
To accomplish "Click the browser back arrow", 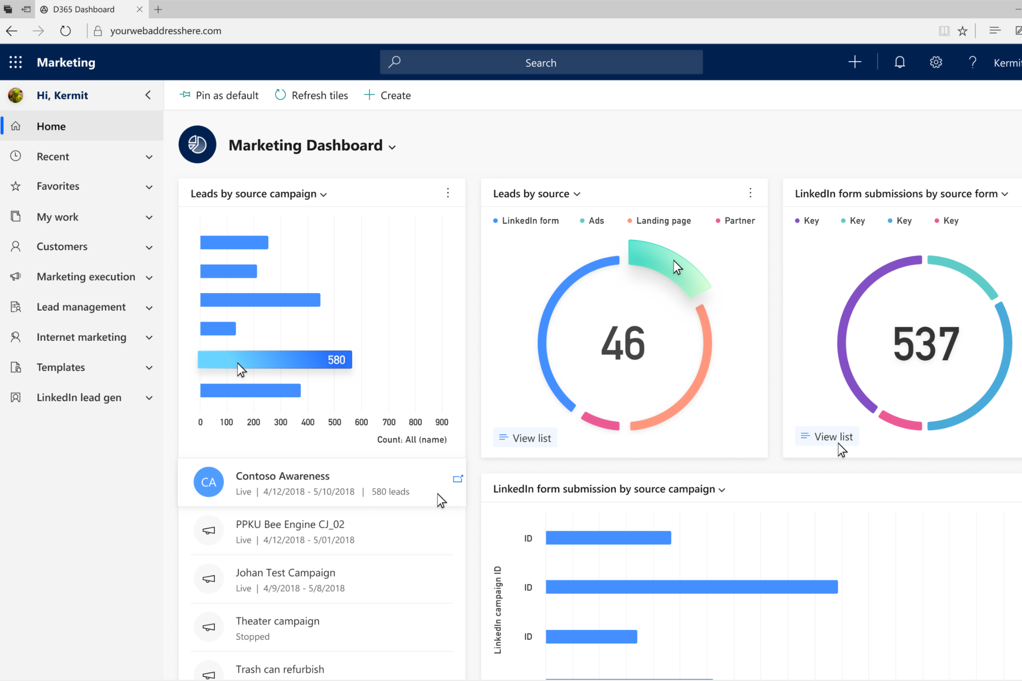I will [x=12, y=31].
